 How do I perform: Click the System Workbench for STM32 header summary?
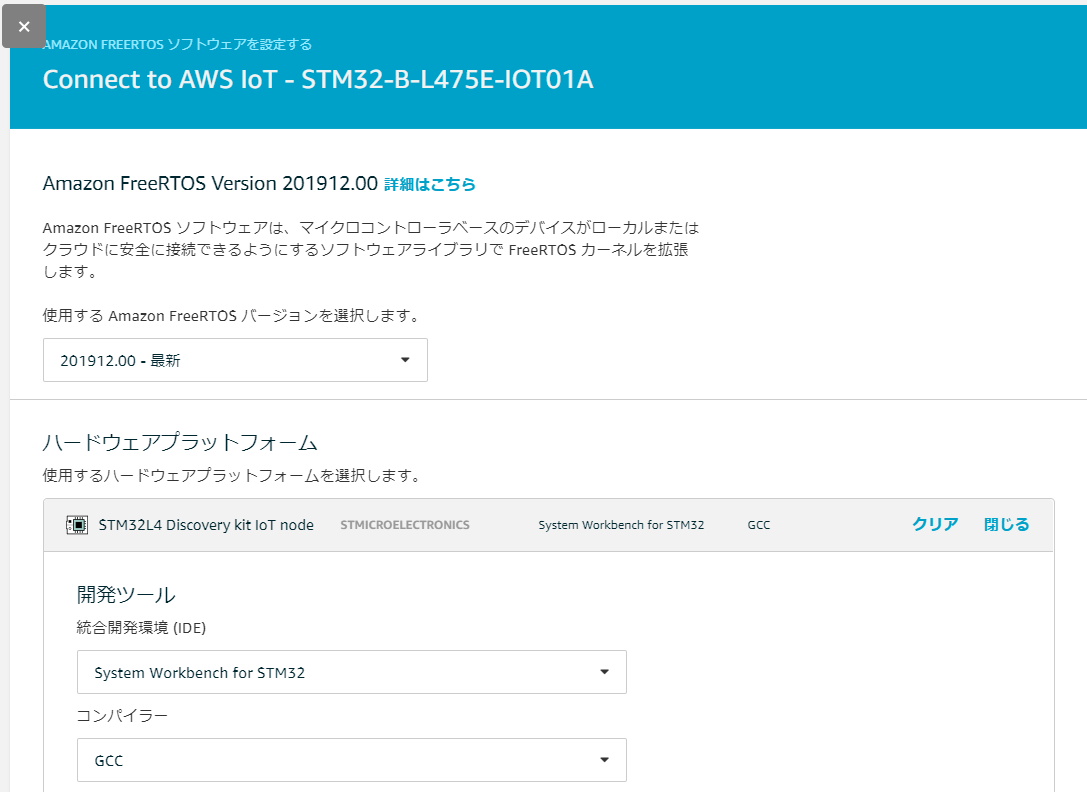click(x=621, y=525)
